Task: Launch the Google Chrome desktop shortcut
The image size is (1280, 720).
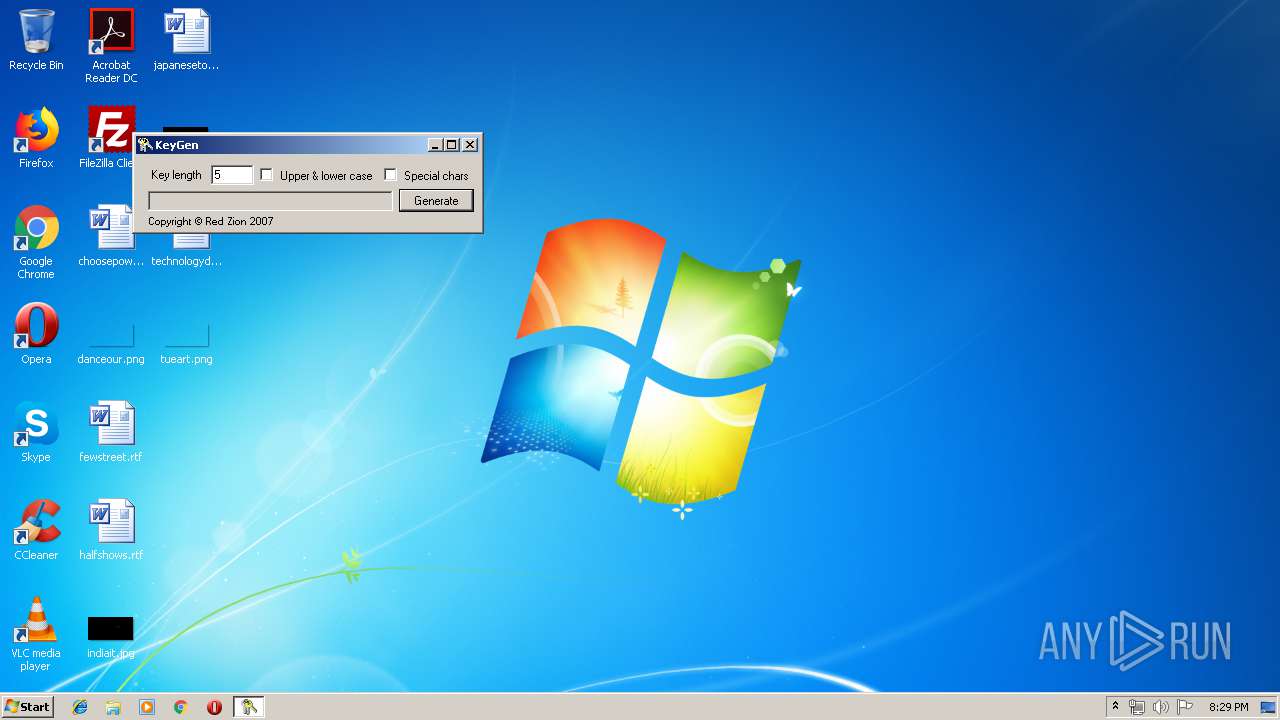Action: click(36, 242)
